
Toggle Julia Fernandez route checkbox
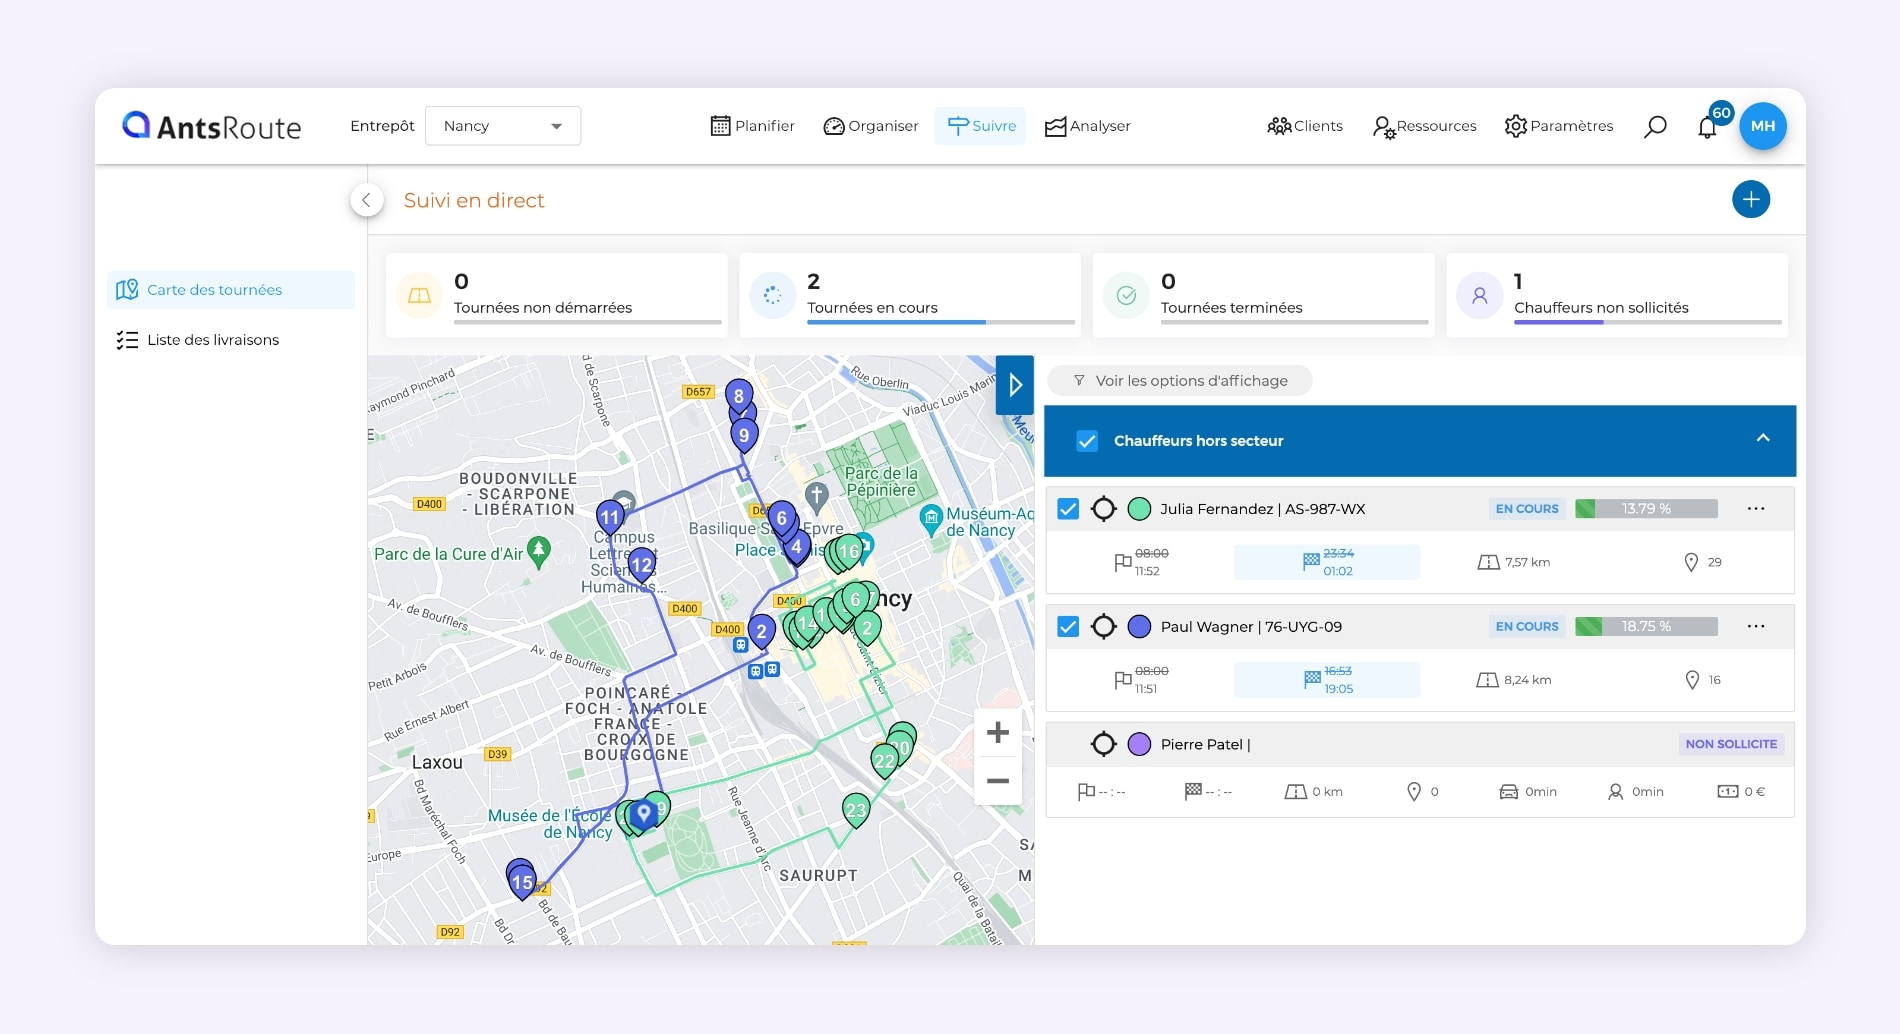click(1068, 509)
